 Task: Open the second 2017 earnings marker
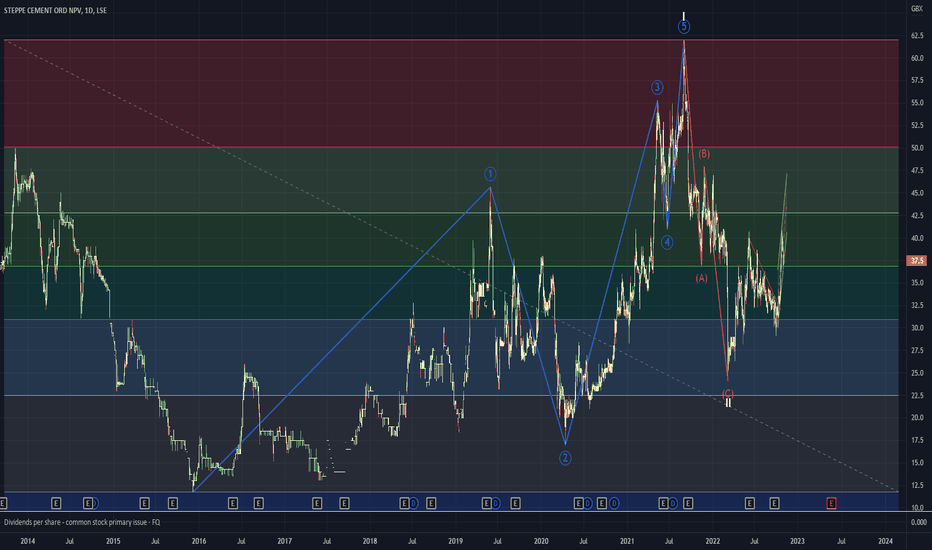tap(344, 504)
